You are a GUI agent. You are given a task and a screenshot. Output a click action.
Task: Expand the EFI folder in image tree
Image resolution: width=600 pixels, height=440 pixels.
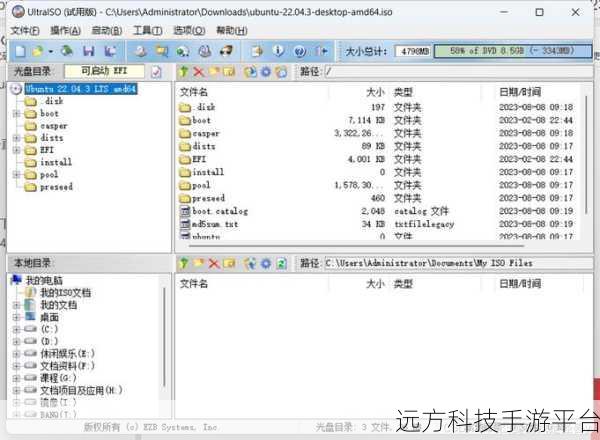pyautogui.click(x=16, y=150)
